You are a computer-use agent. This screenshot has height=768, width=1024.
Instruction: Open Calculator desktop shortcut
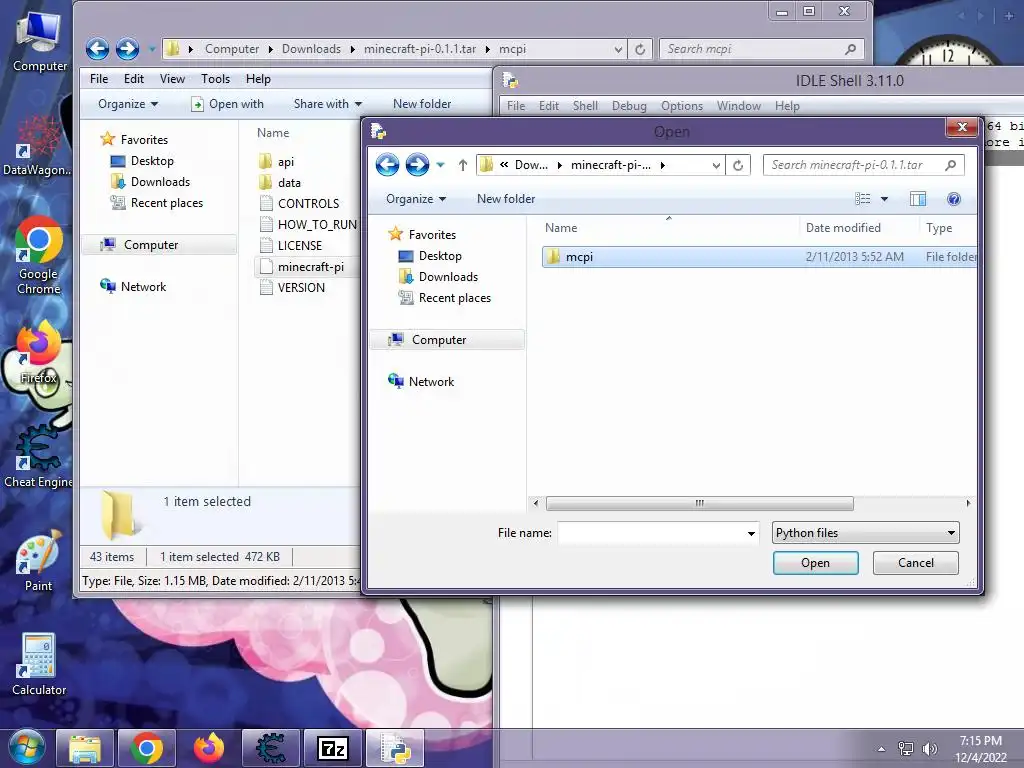pos(39,664)
